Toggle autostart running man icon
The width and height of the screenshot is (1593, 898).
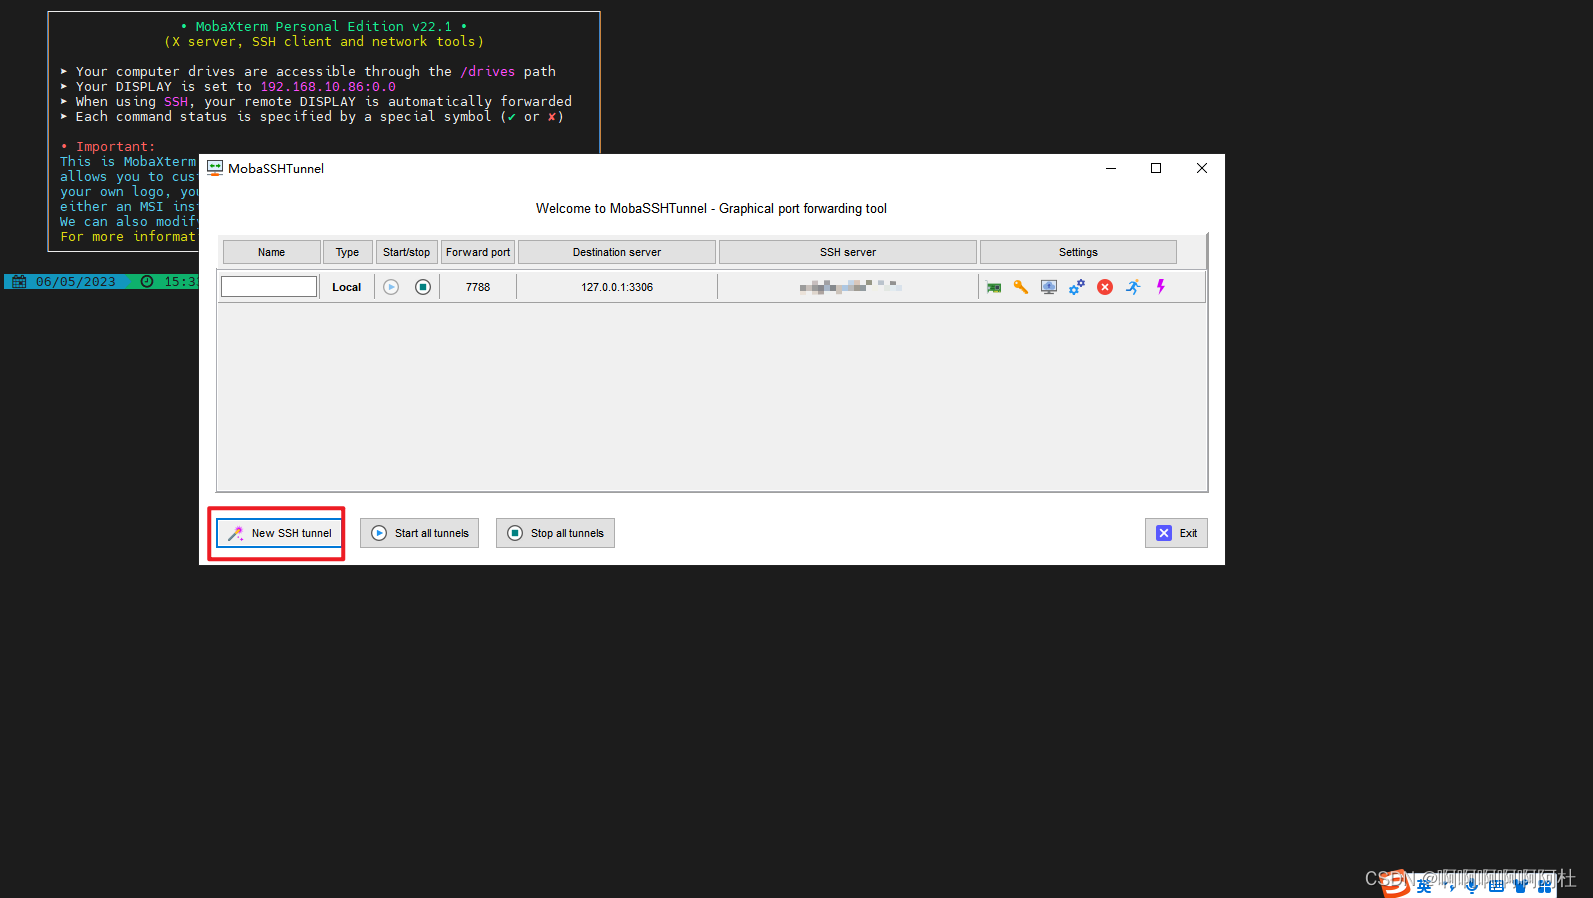[1133, 287]
